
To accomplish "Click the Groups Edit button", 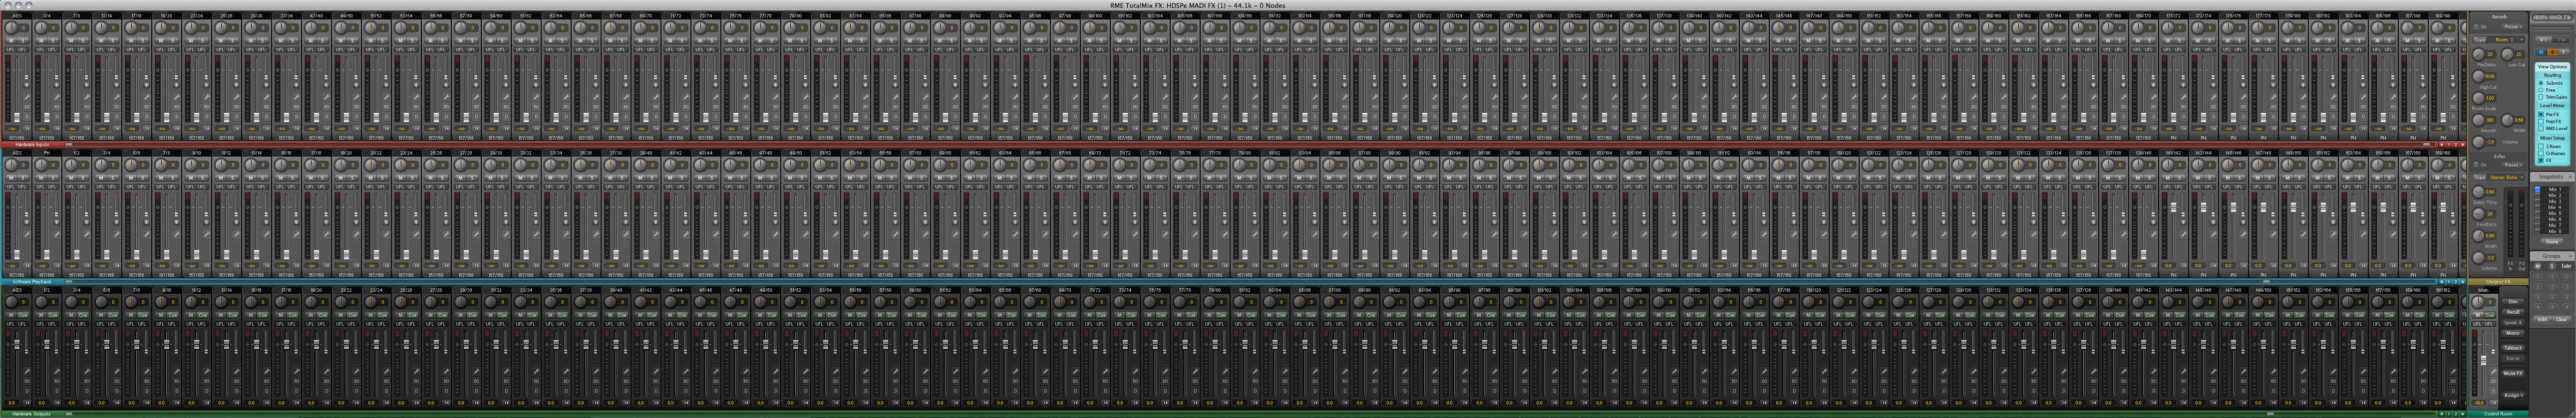I will point(2543,319).
